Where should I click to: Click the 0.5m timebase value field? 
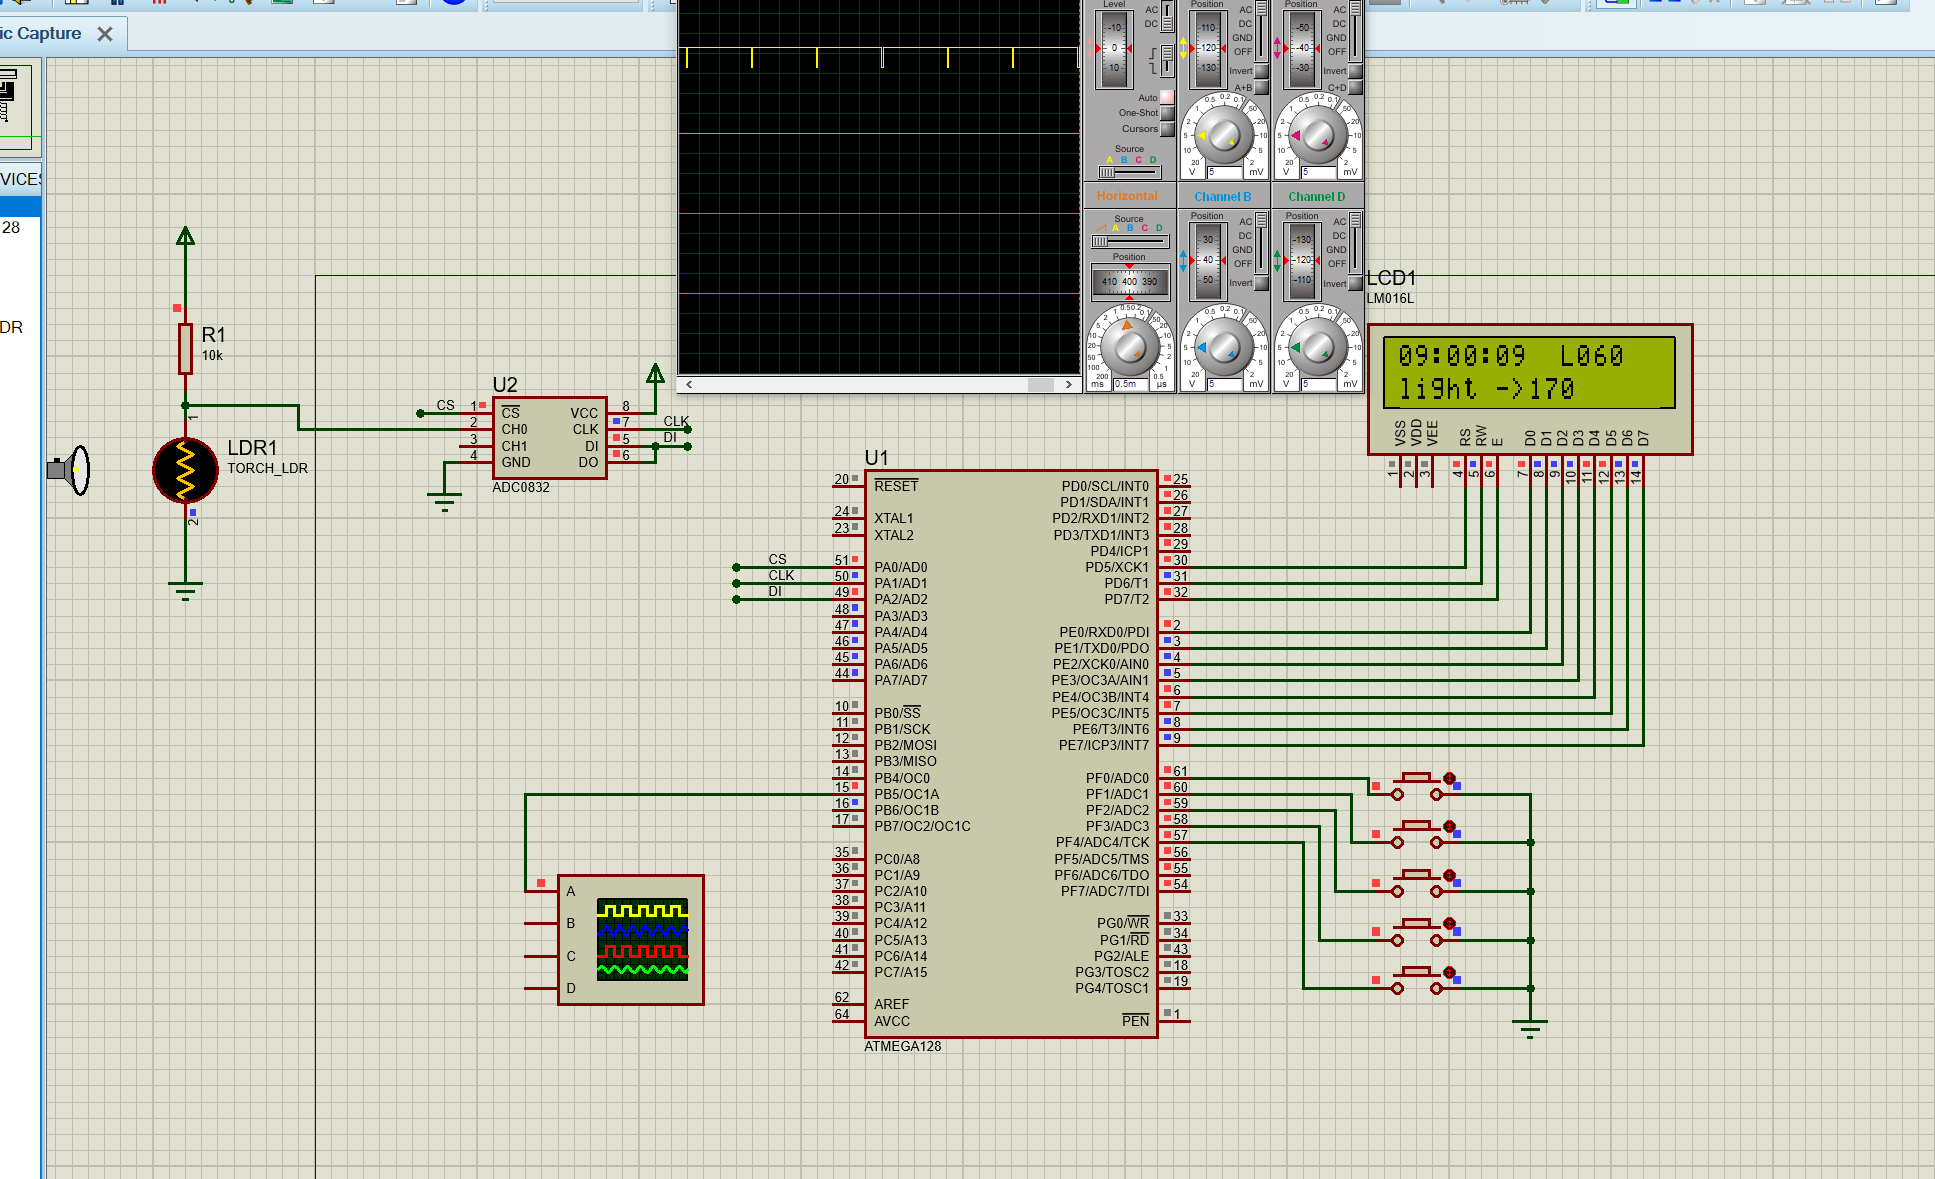coord(1130,384)
